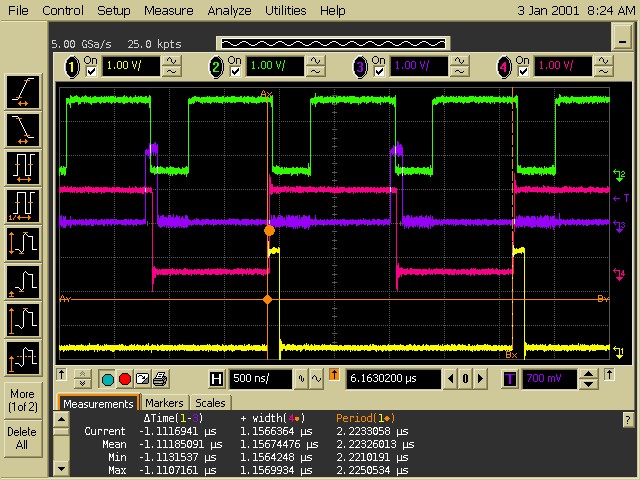Switch to the Markers tab
The width and height of the screenshot is (640, 480).
tap(165, 403)
